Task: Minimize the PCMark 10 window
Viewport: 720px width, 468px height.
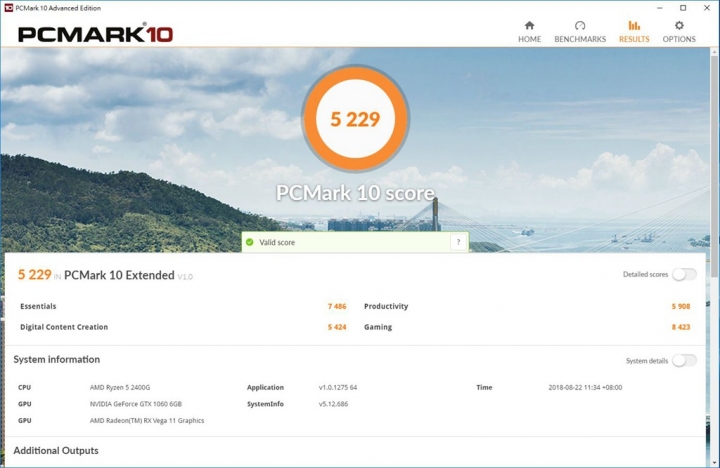Action: [660, 8]
